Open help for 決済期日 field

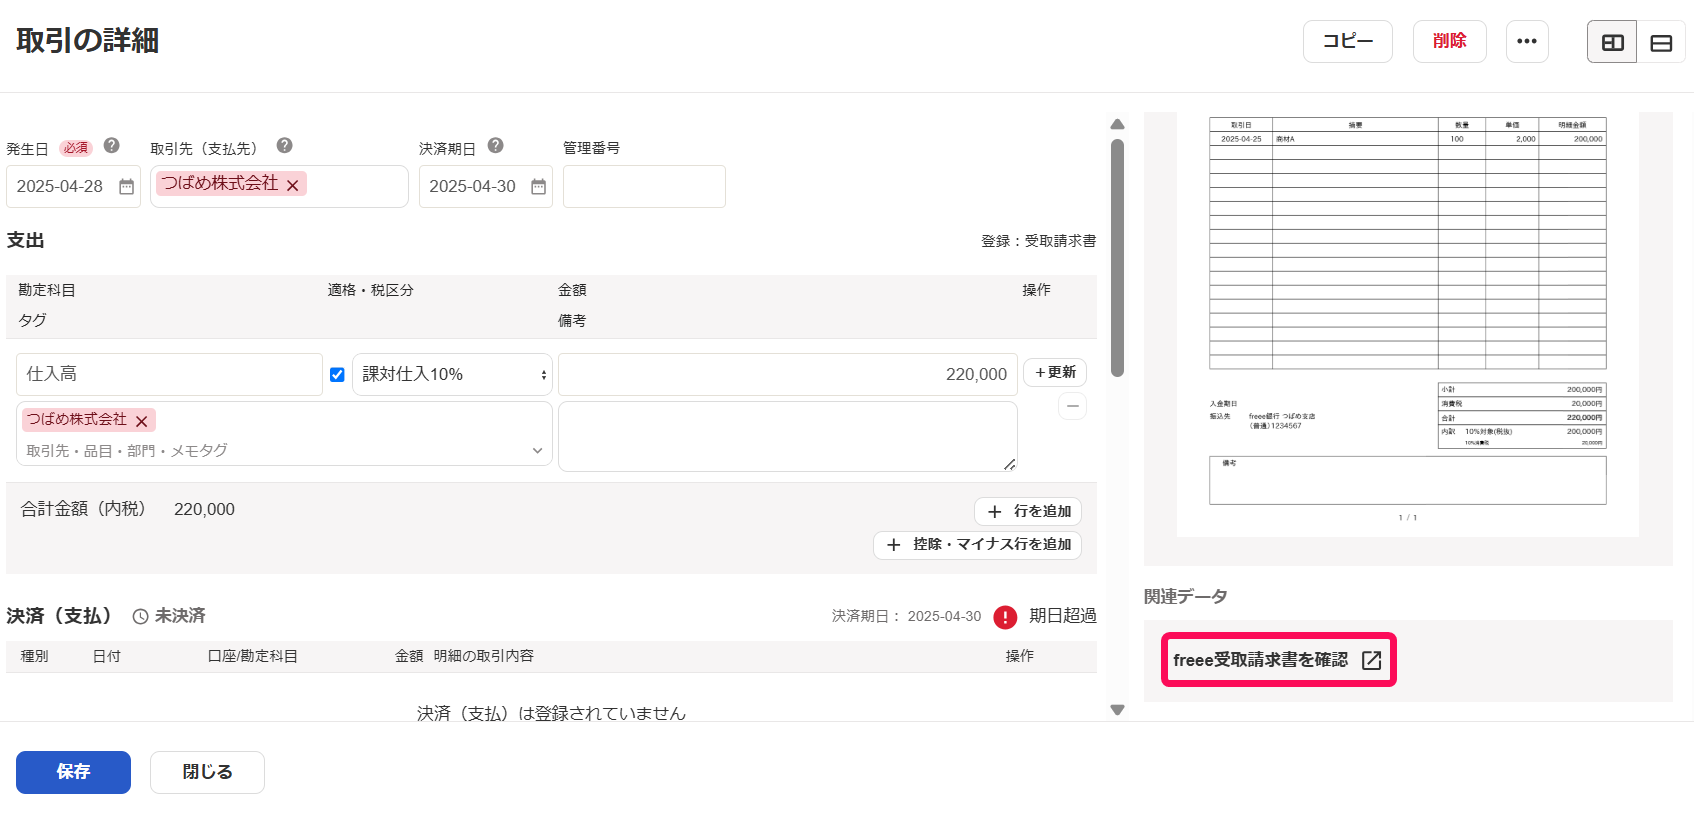point(496,146)
